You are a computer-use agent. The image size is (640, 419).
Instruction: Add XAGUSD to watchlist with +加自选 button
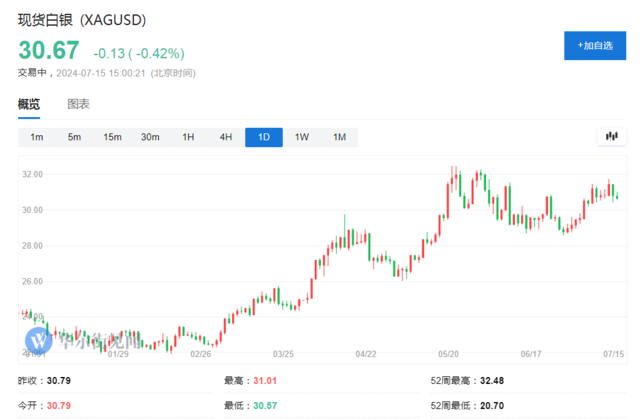click(595, 46)
